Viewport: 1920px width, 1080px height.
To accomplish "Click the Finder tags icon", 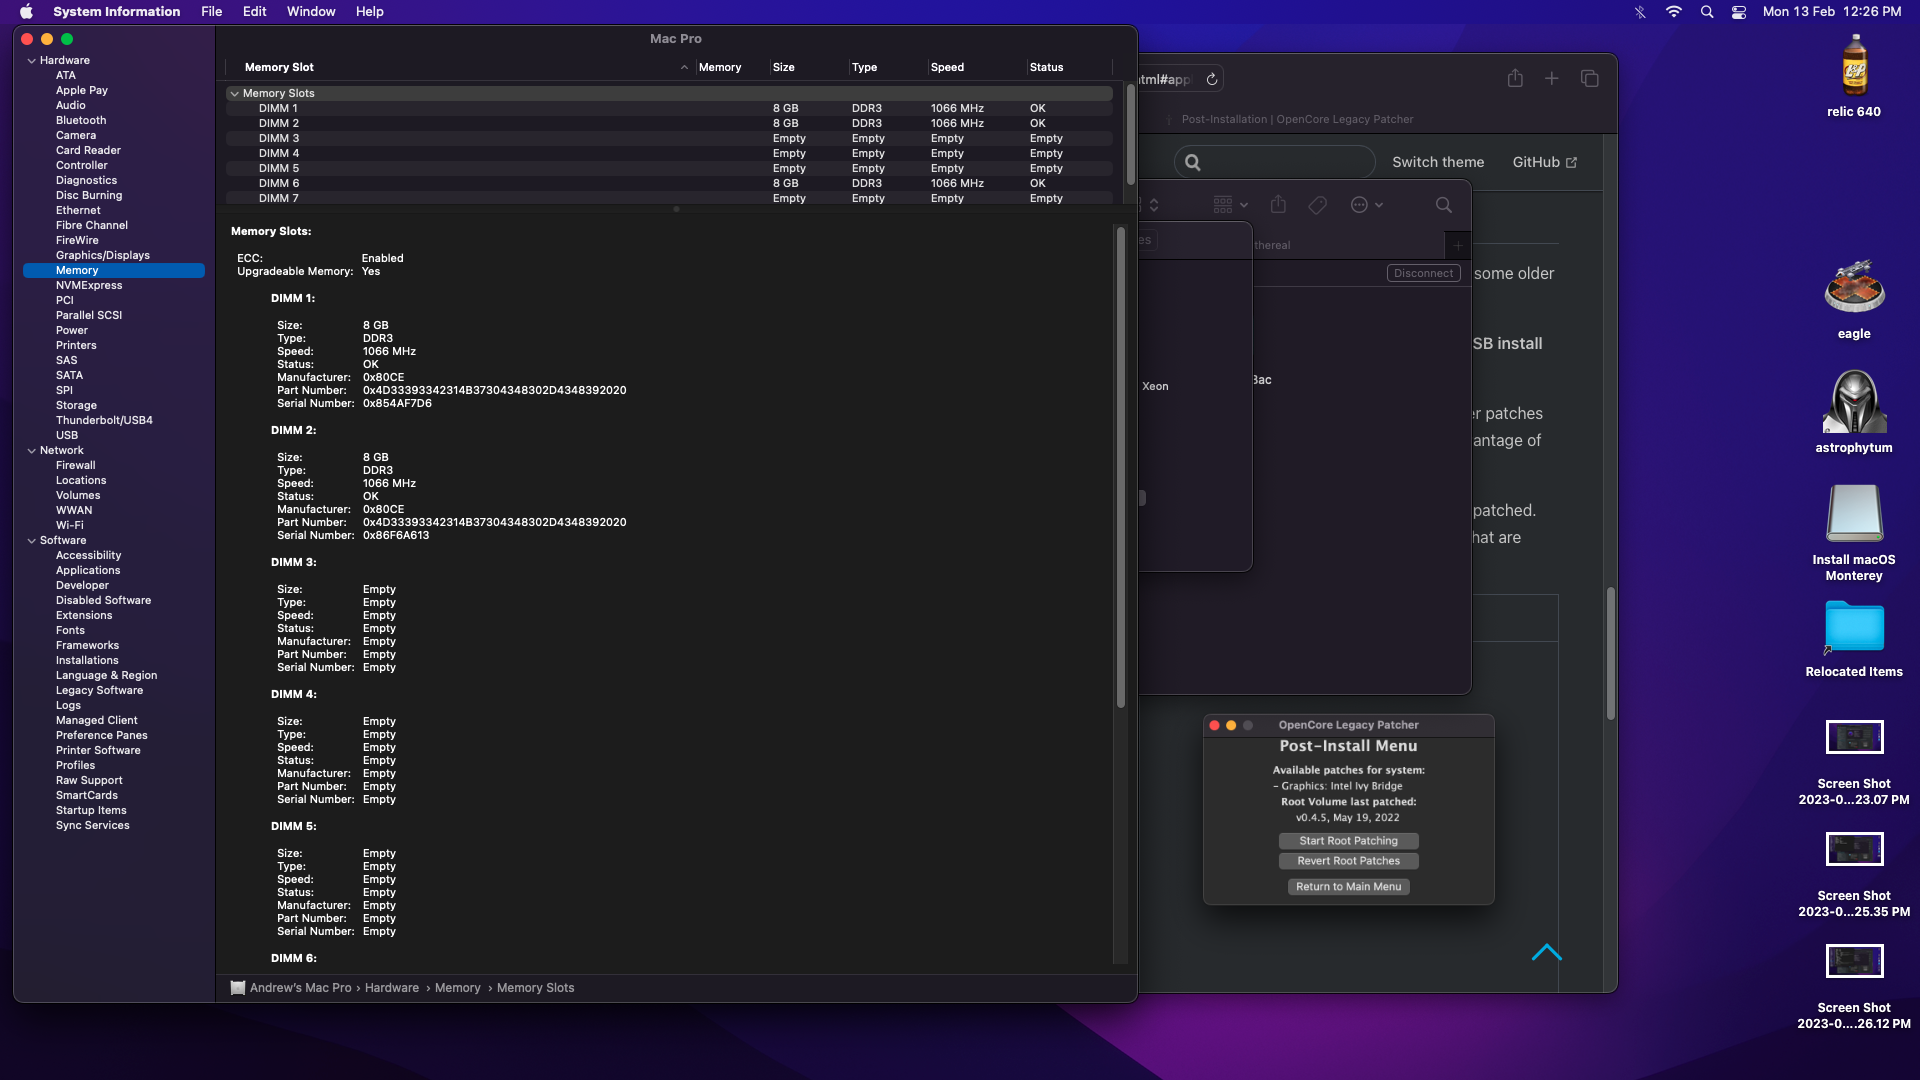I will tap(1317, 205).
